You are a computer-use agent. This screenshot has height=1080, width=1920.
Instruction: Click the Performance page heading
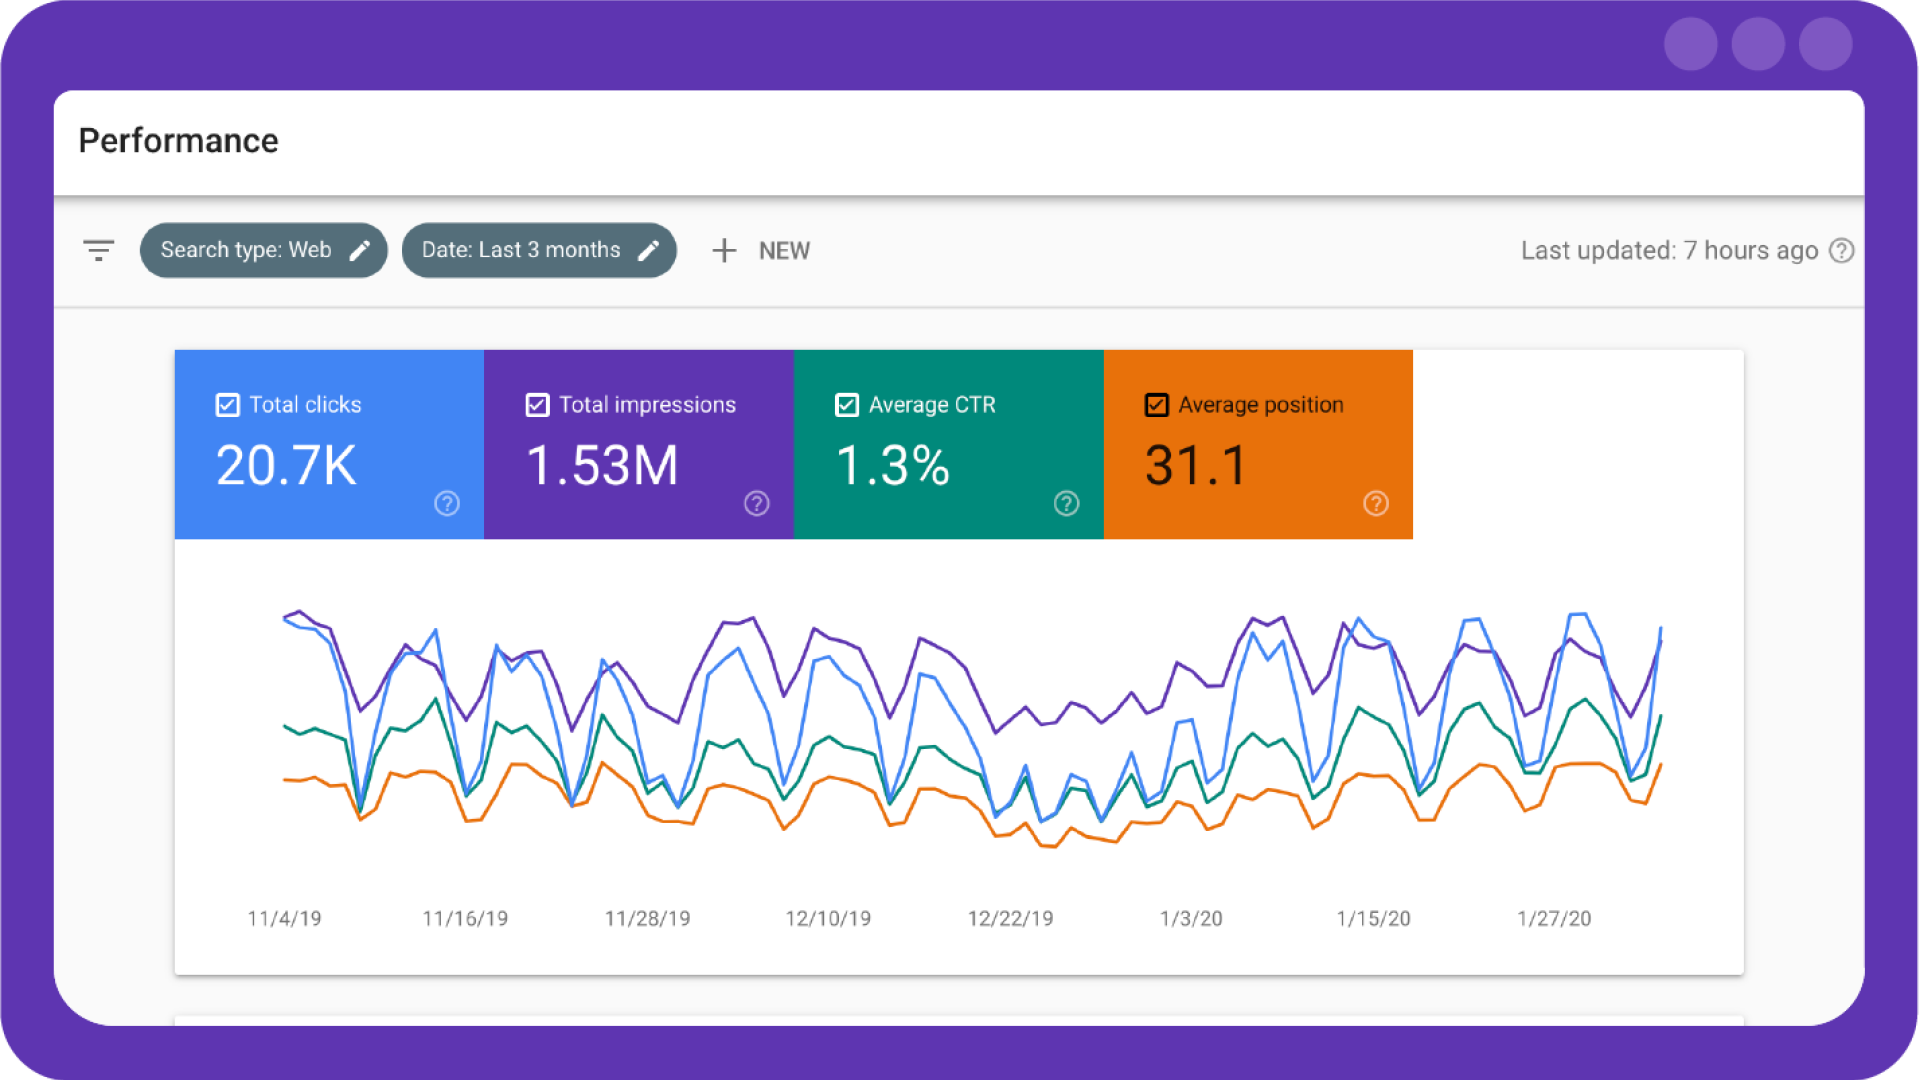(179, 141)
